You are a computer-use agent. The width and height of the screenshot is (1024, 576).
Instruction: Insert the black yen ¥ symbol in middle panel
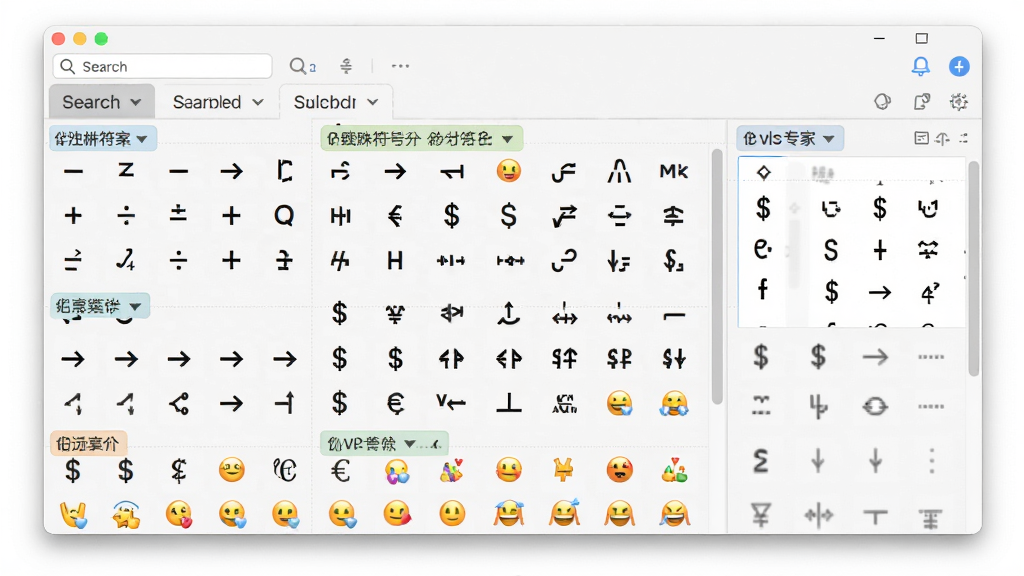click(395, 315)
